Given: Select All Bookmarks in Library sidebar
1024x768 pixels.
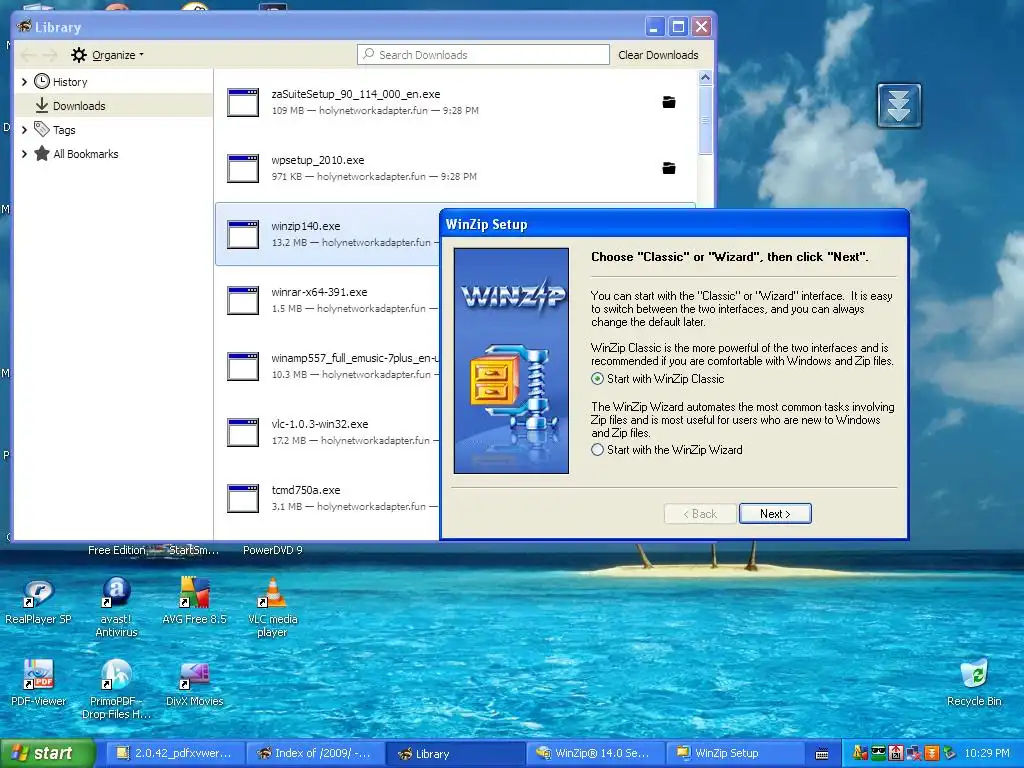Looking at the screenshot, I should [x=86, y=154].
